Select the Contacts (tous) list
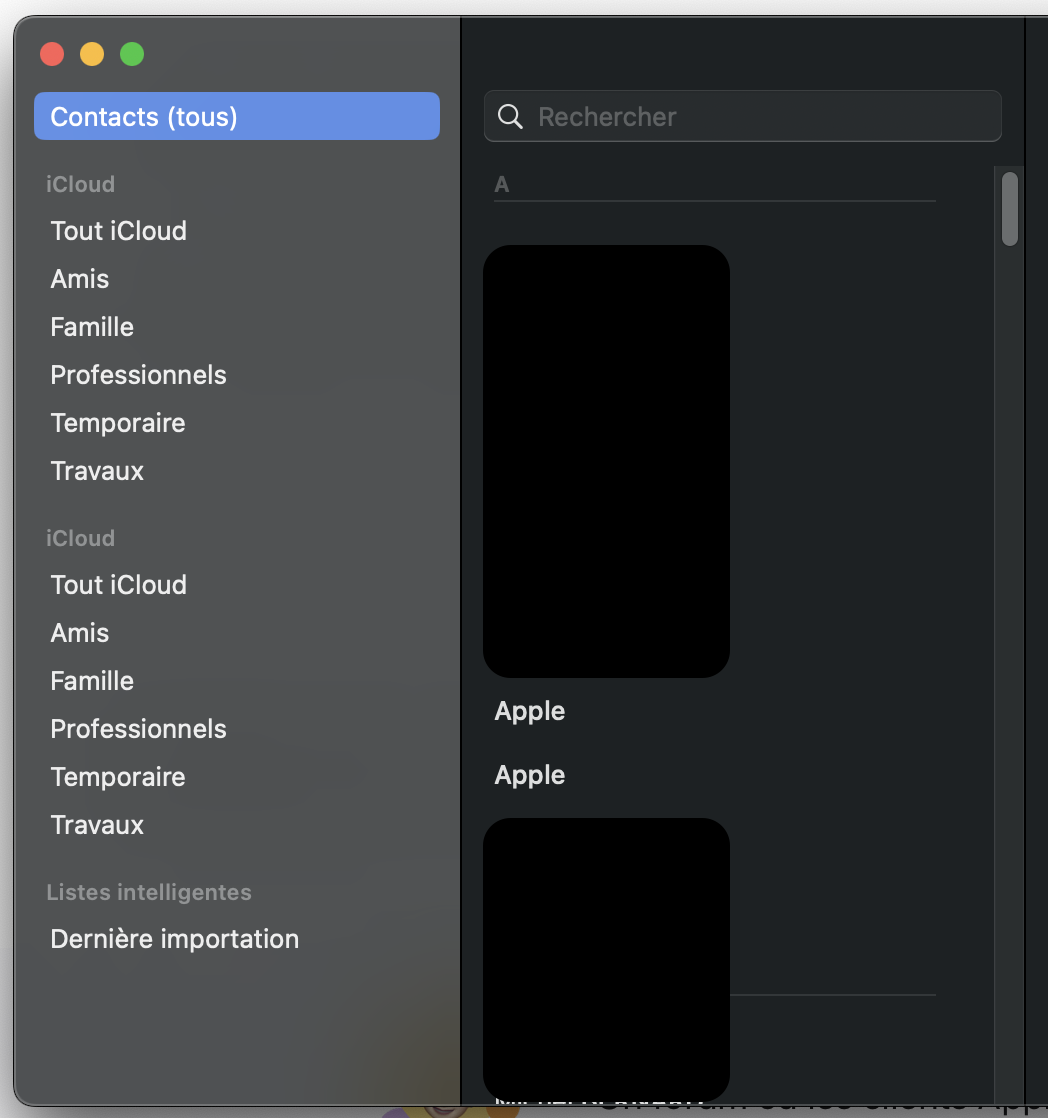Screen dimensions: 1048x1118 [236, 117]
